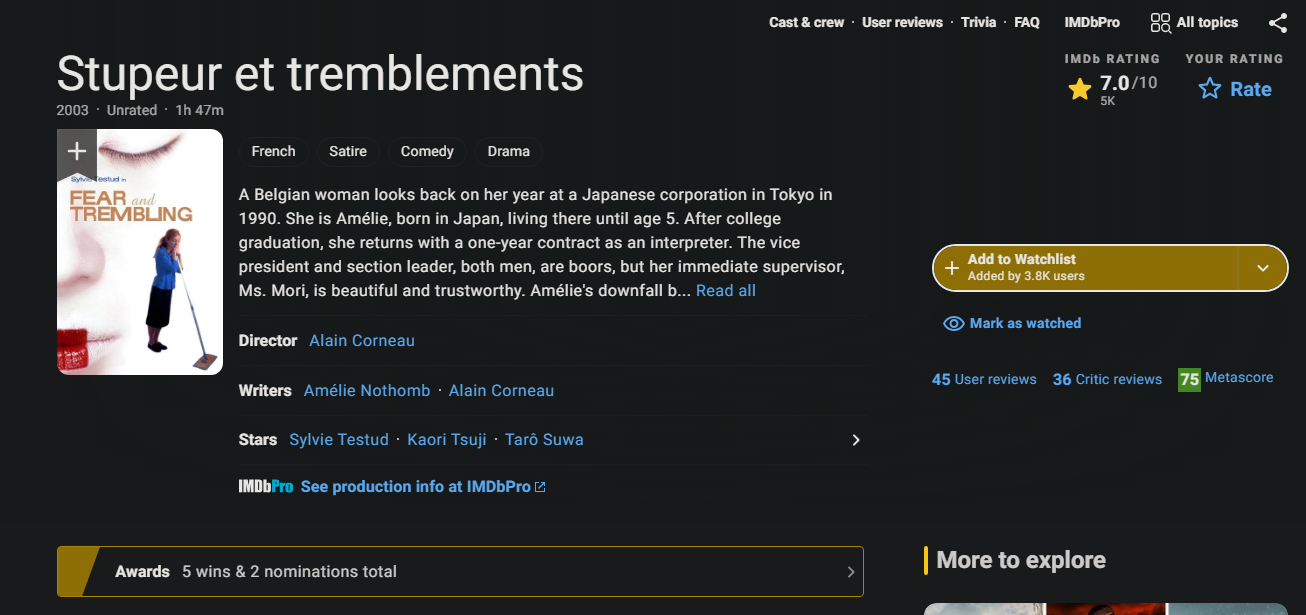View 36 Critic reviews

click(1107, 380)
